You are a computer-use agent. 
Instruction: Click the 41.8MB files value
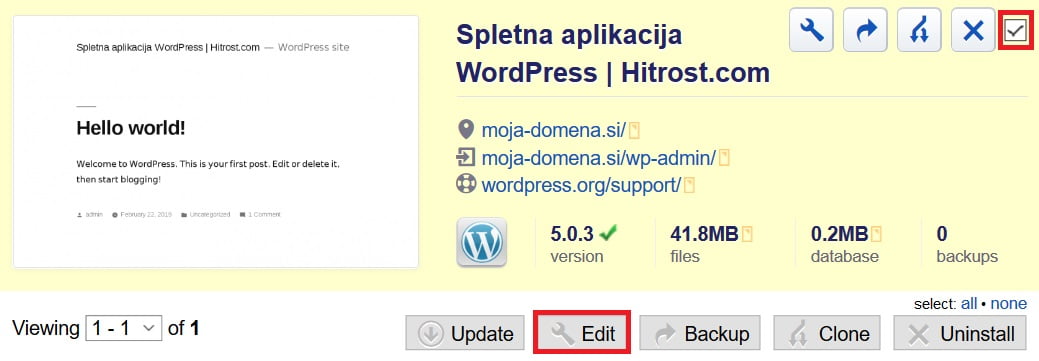point(704,234)
